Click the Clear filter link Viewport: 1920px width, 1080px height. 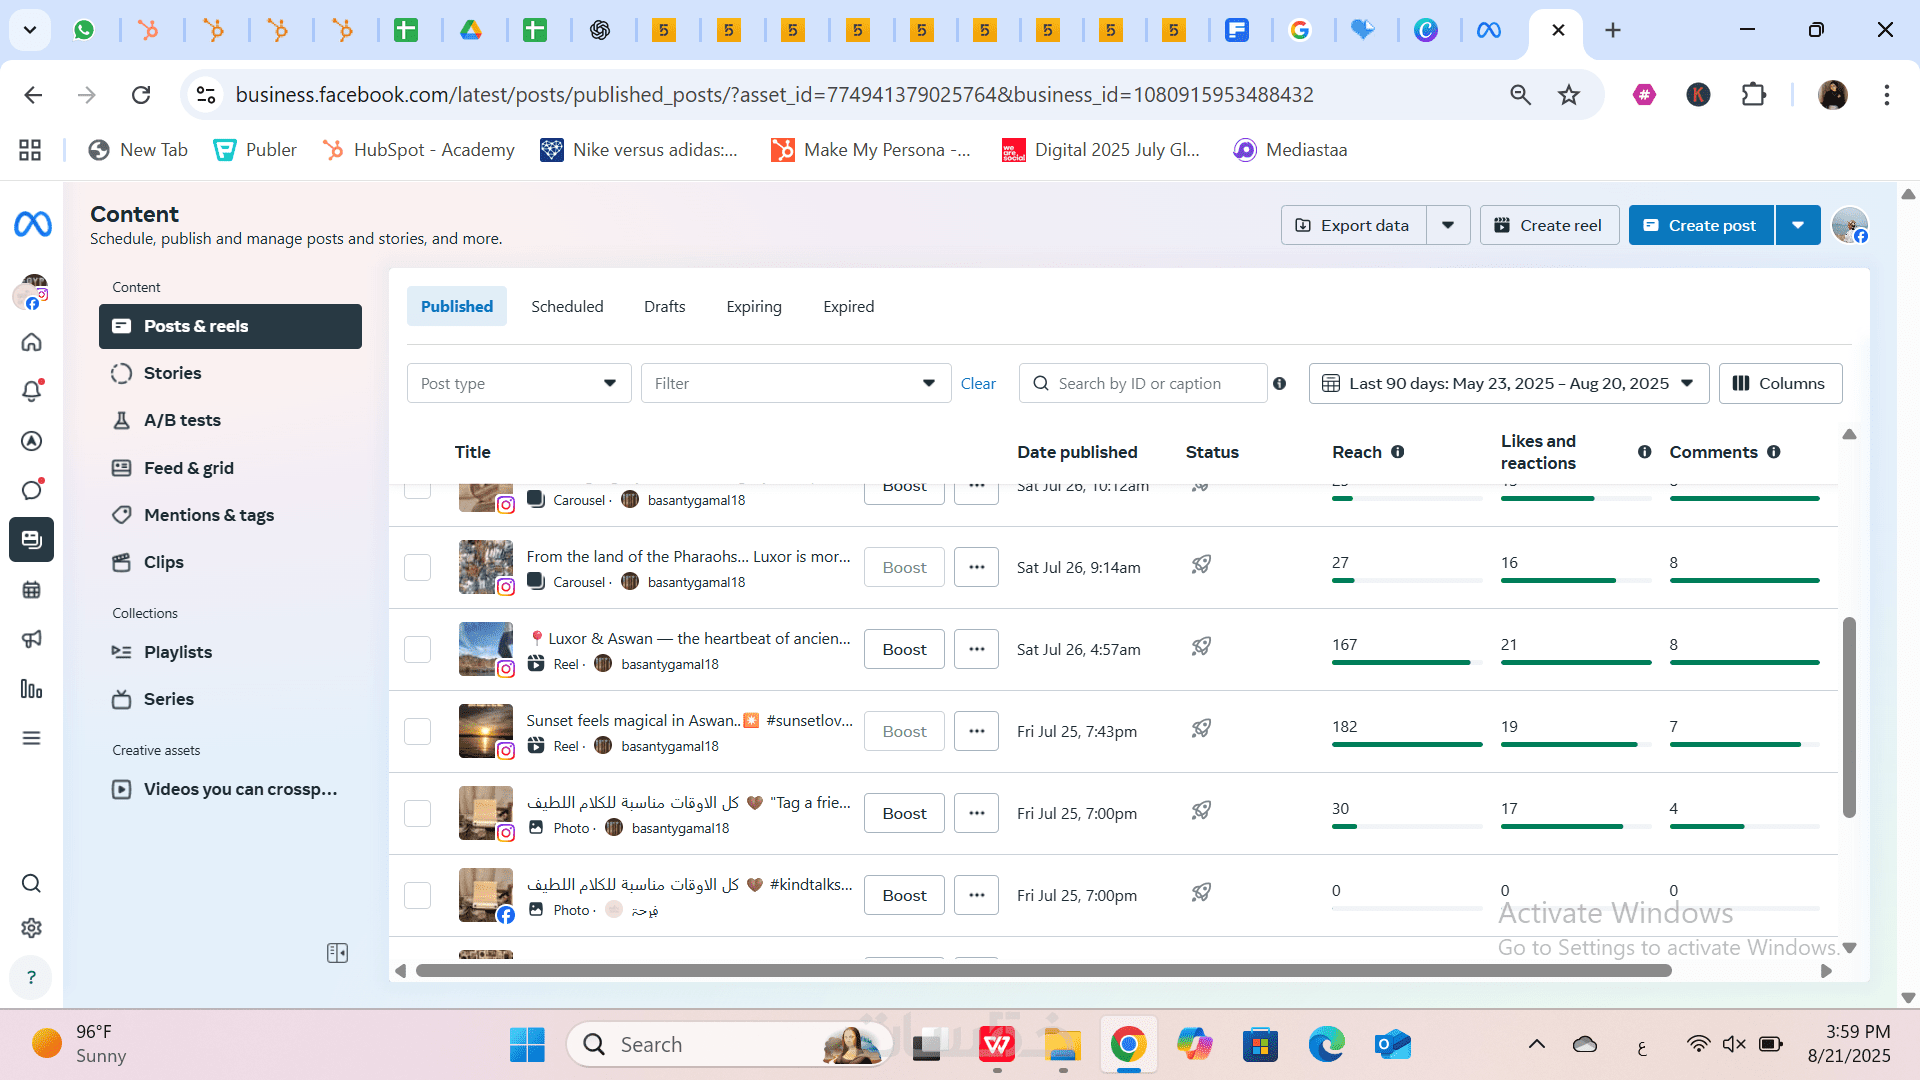tap(978, 383)
